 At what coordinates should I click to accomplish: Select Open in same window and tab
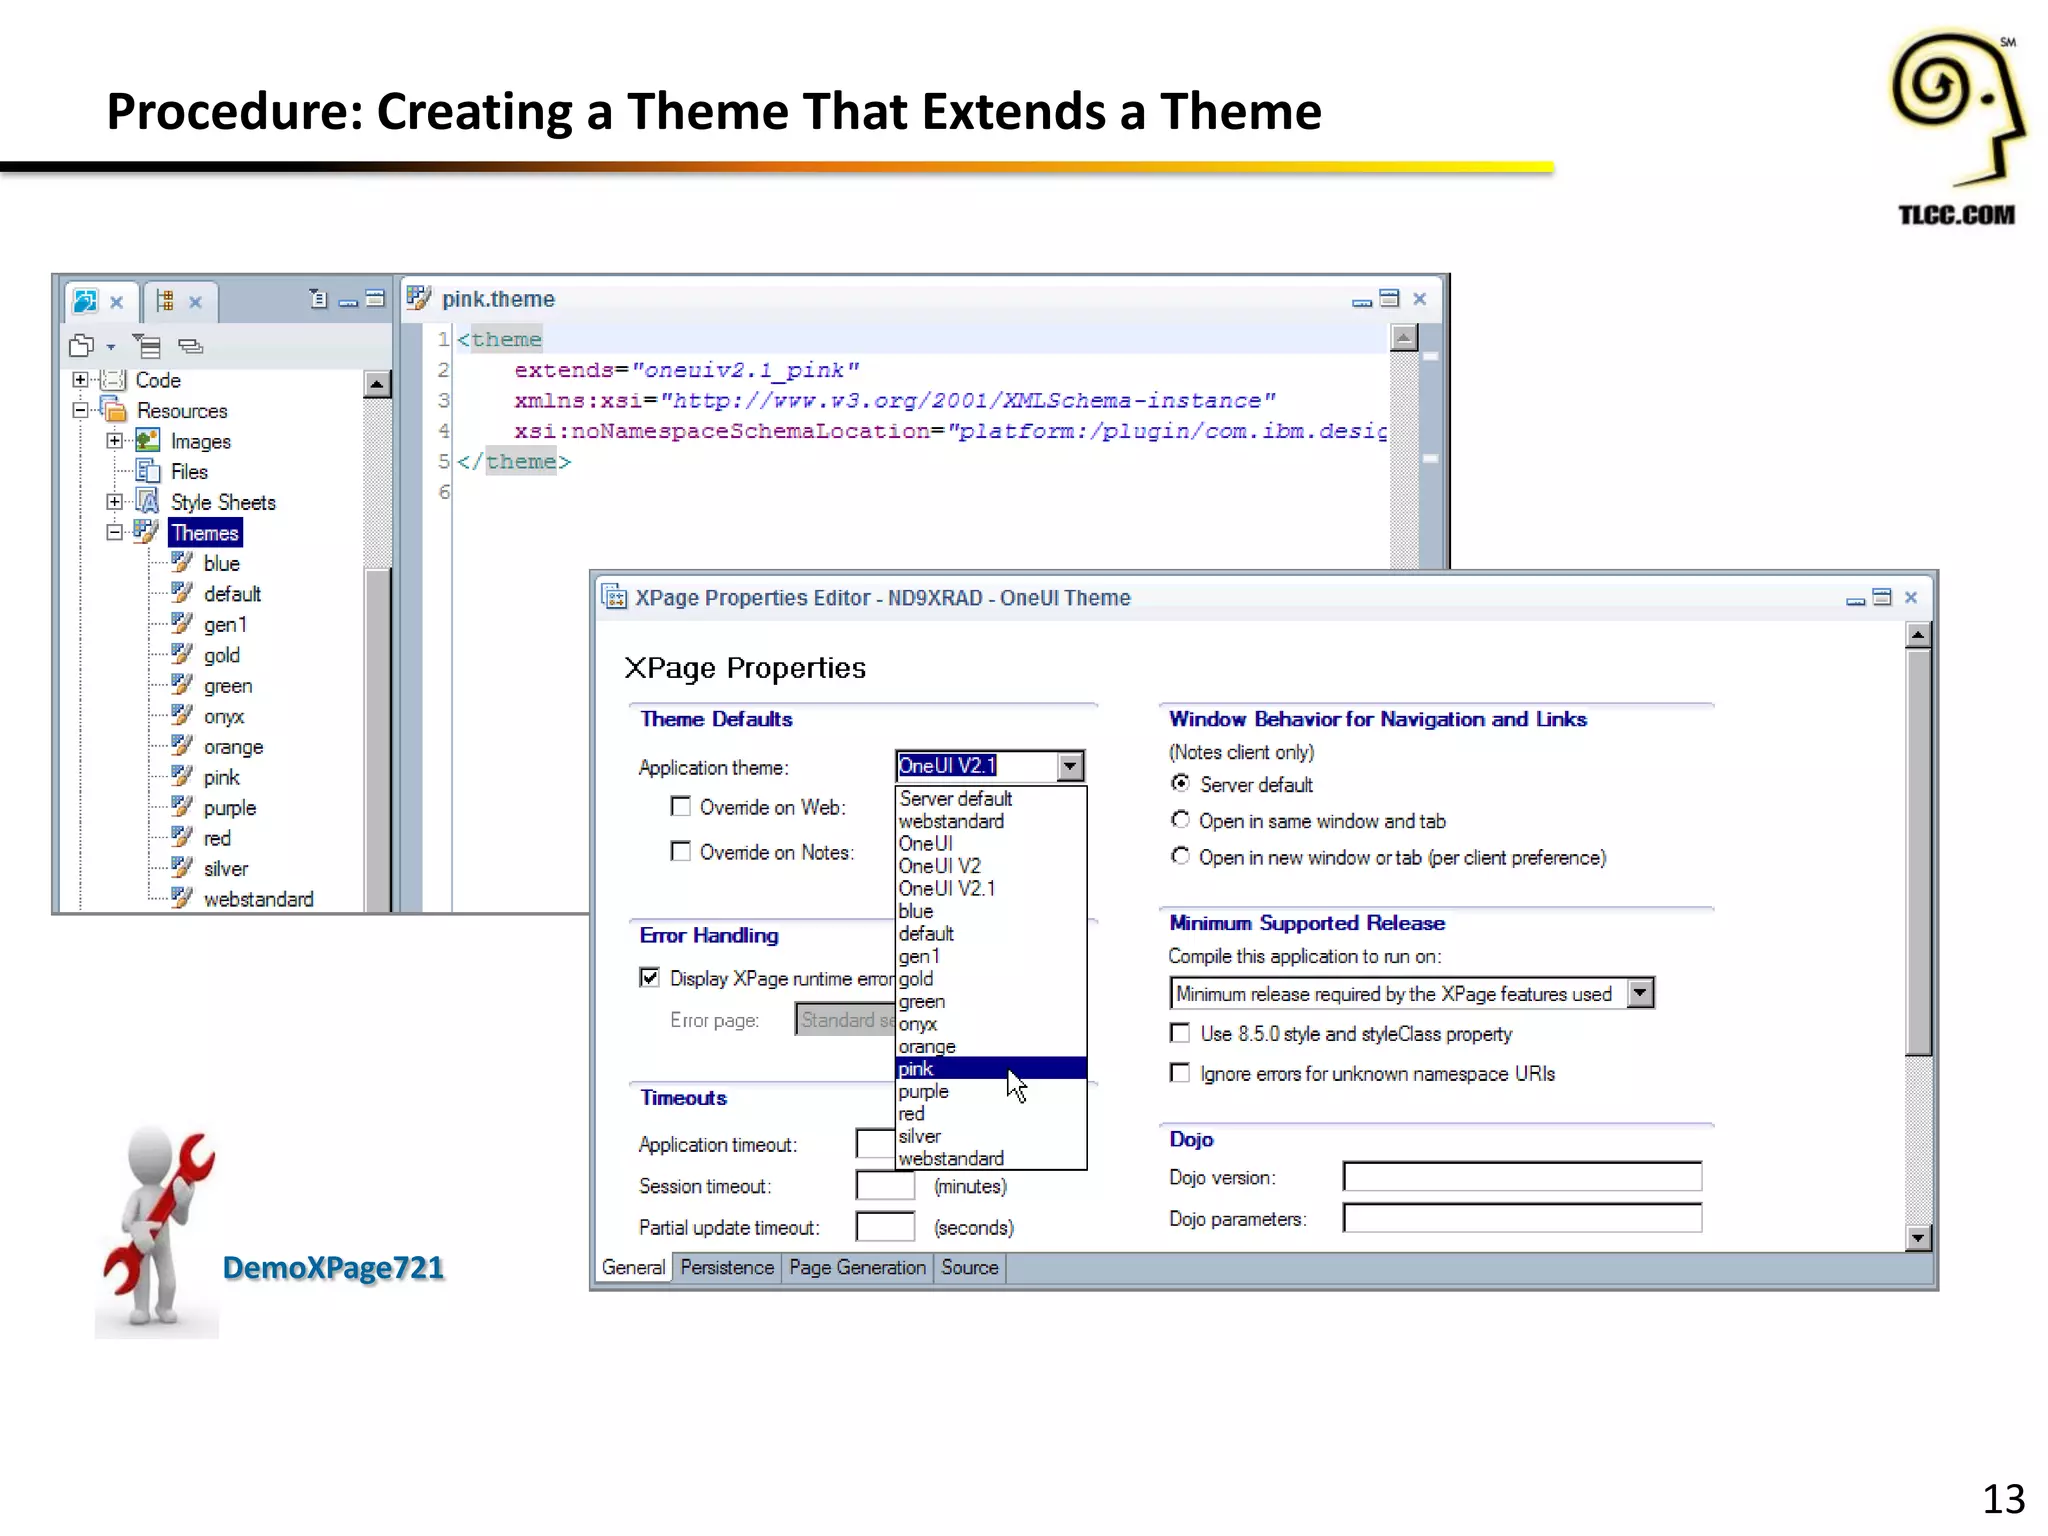click(x=1181, y=820)
